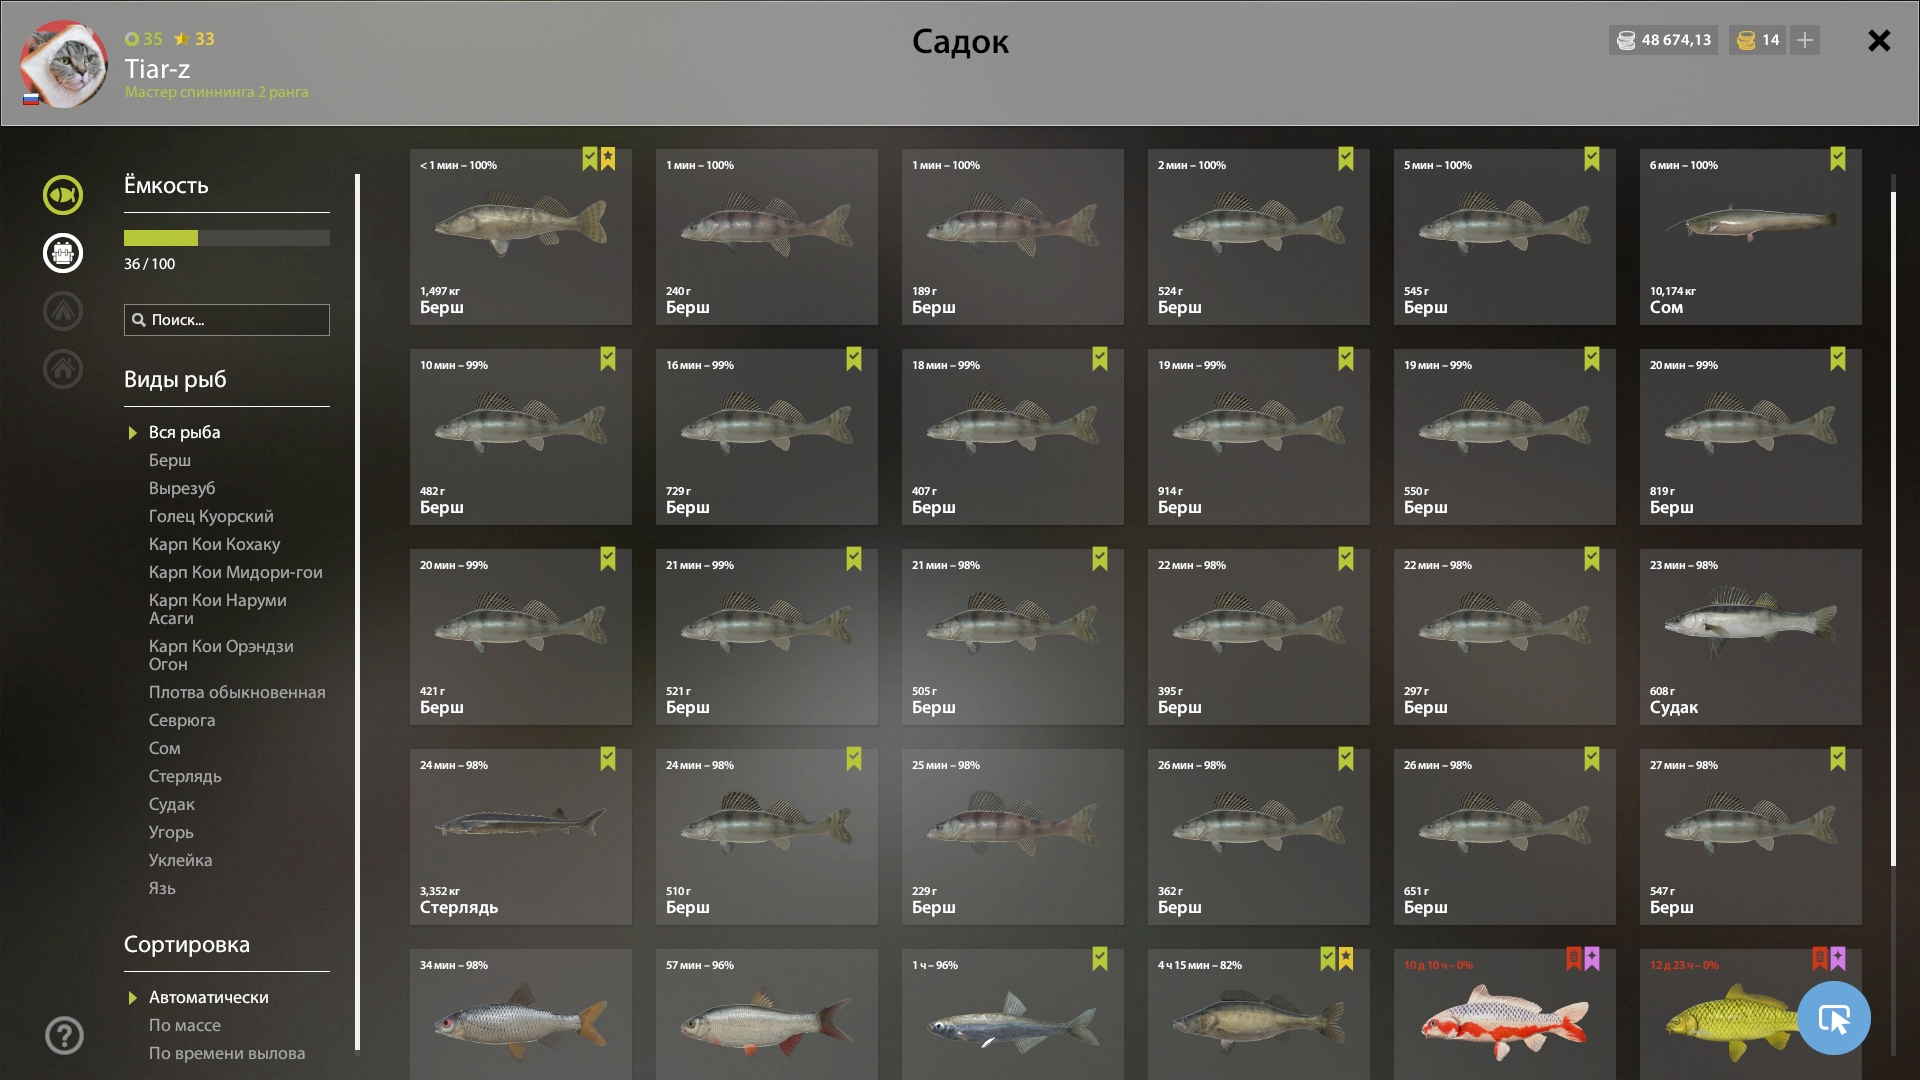Click the keepnet capacity progress bar
This screenshot has width=1920, height=1080.
click(x=227, y=238)
